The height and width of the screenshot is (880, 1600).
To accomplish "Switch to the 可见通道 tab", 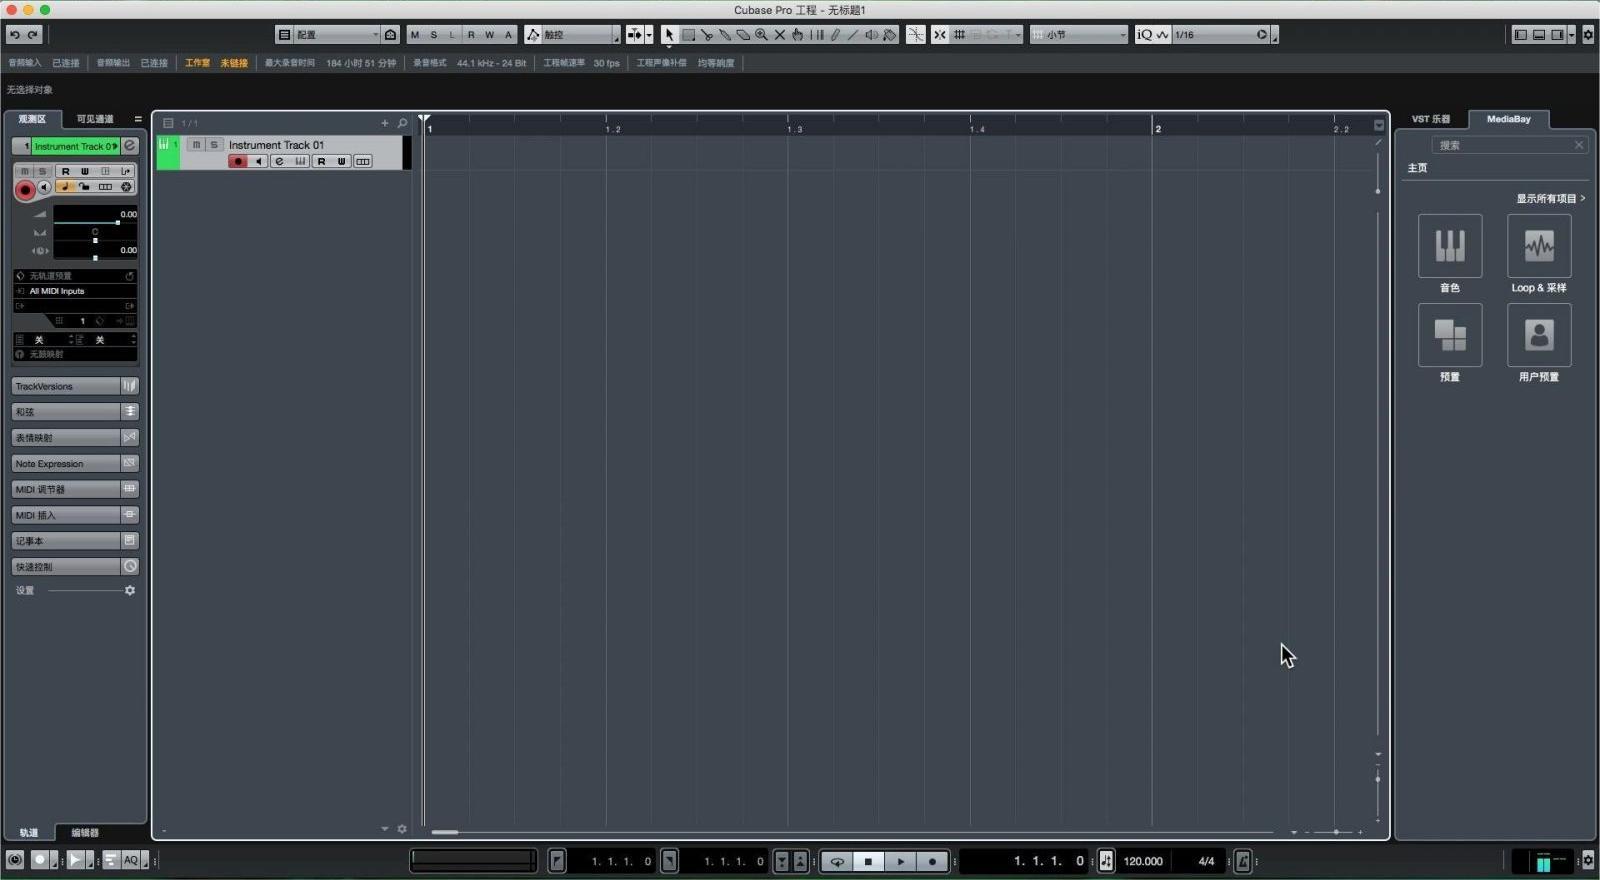I will point(95,119).
